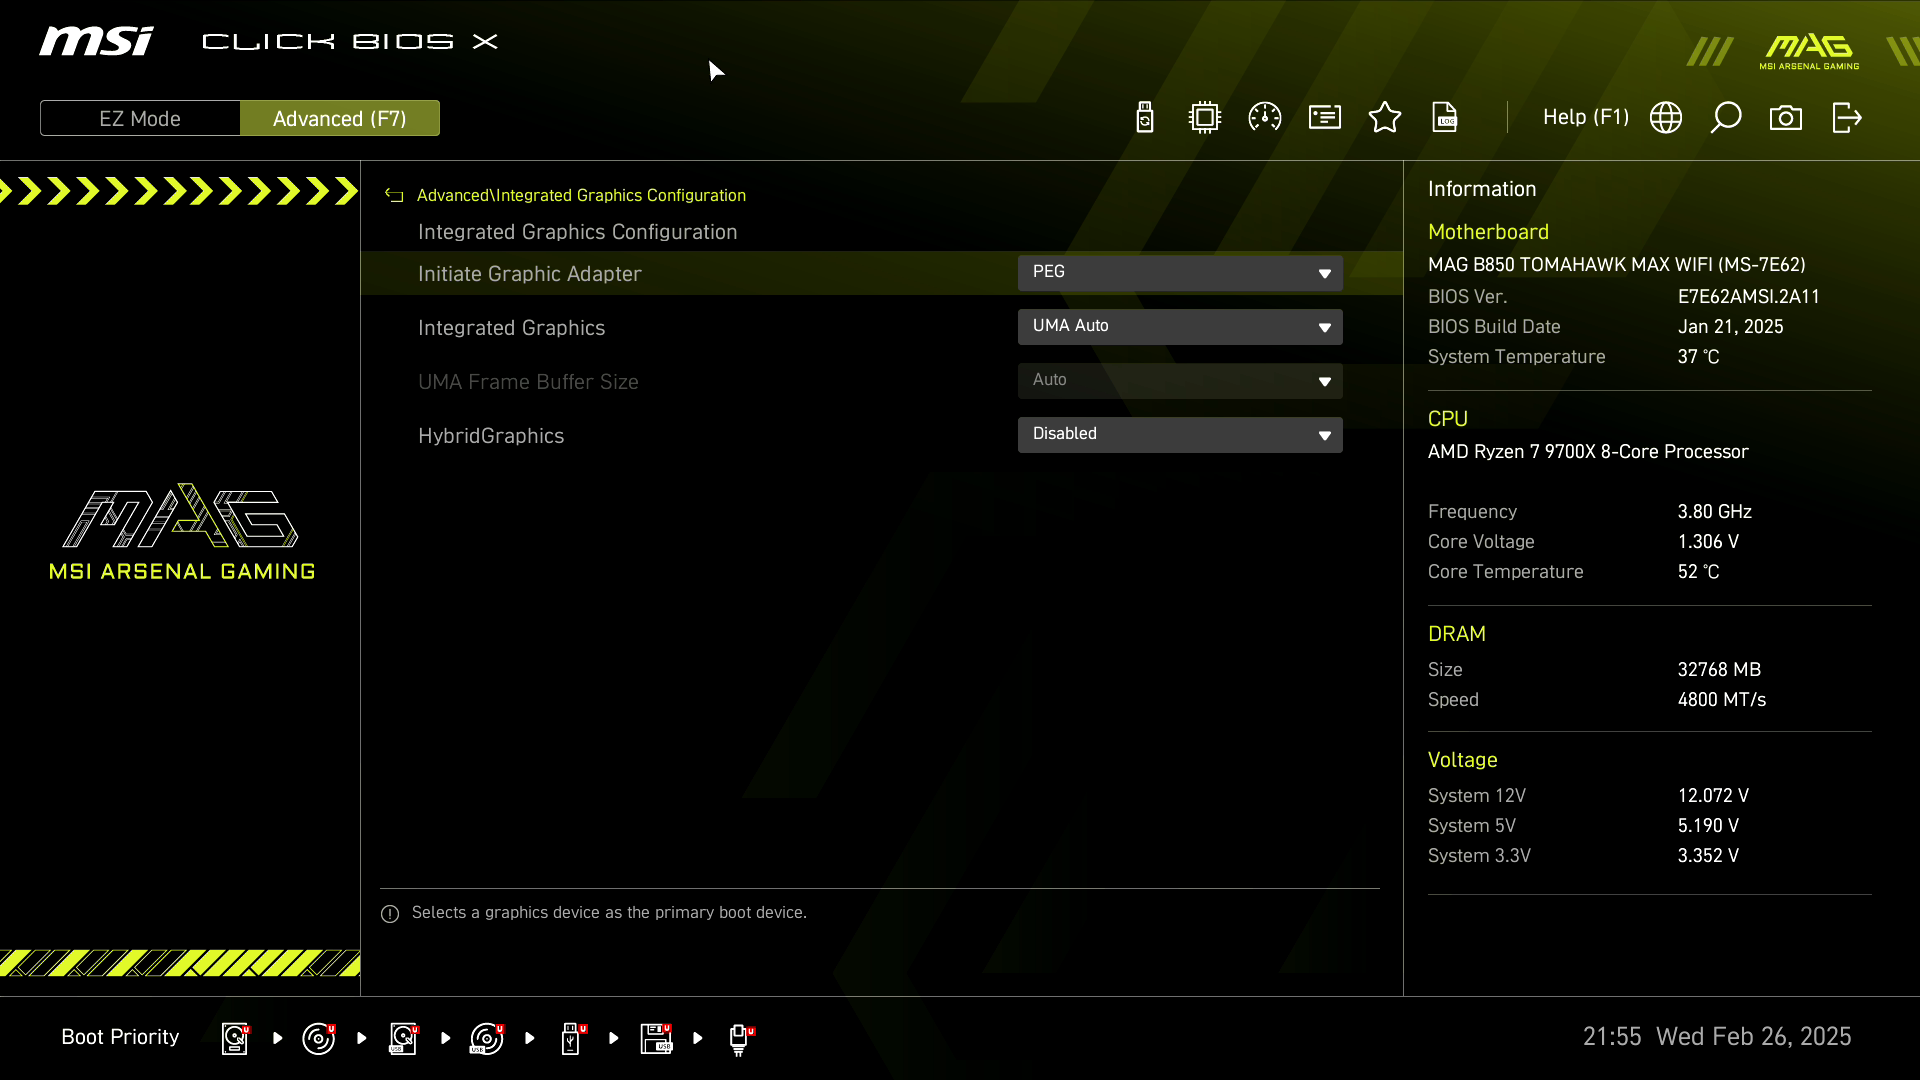
Task: Take a screenshot with camera icon
Action: [x=1786, y=118]
